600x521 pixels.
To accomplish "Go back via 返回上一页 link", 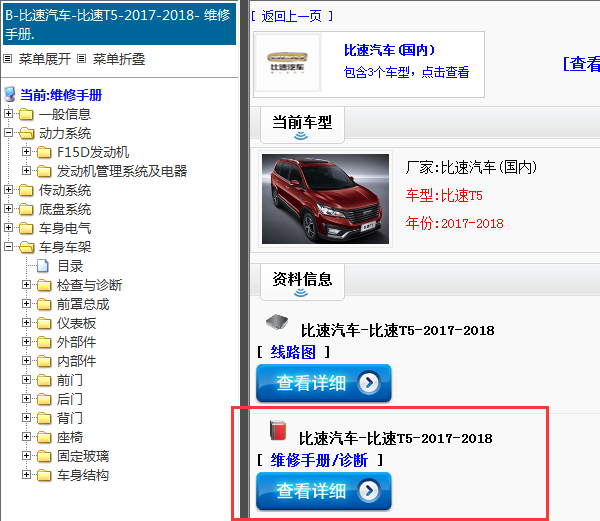I will pyautogui.click(x=292, y=16).
